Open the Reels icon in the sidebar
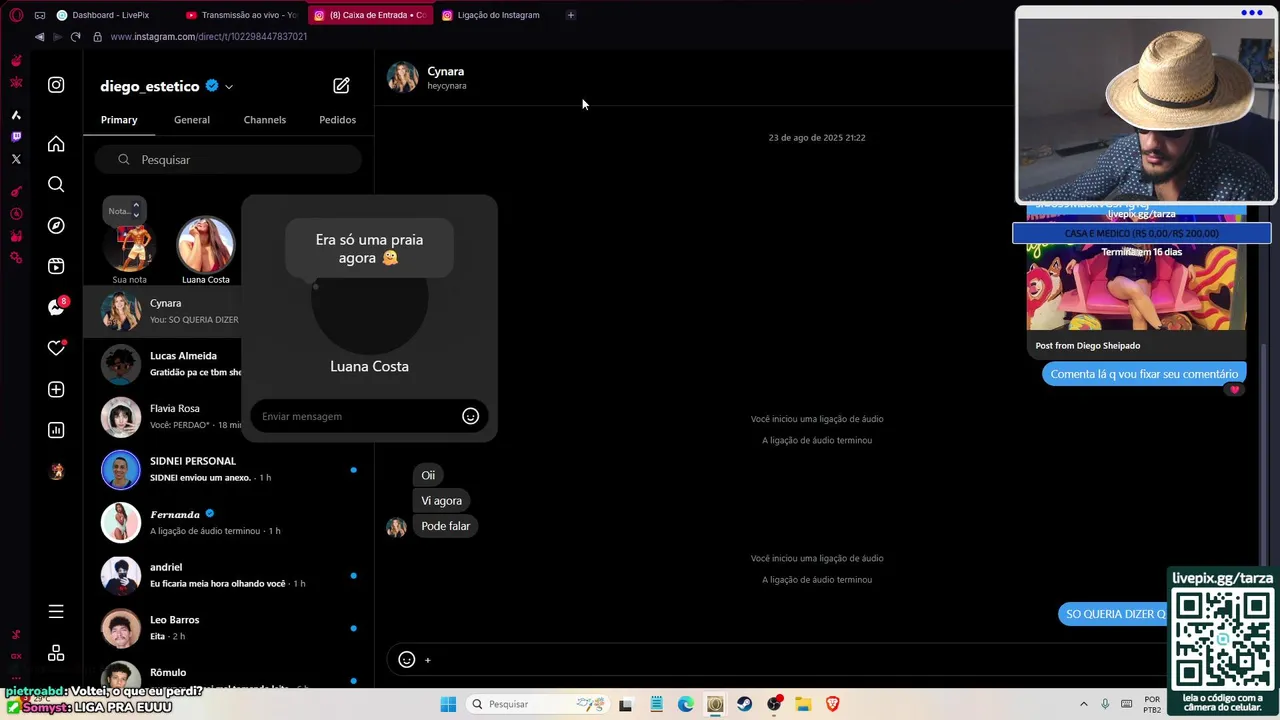 [x=56, y=266]
